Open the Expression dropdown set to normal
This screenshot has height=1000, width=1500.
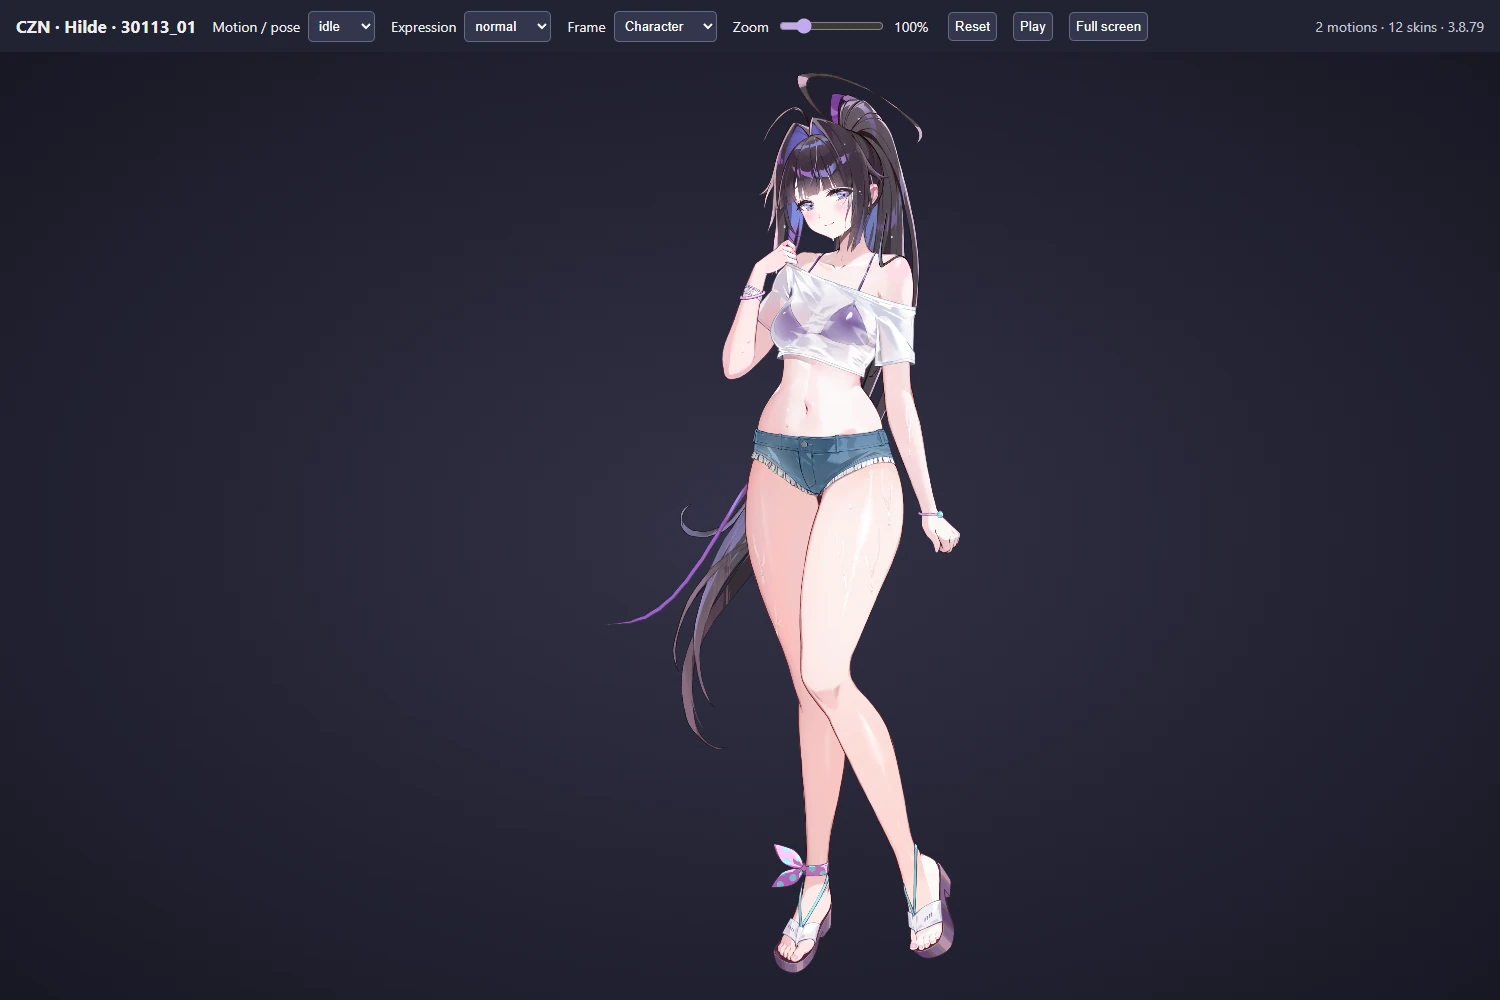[507, 27]
